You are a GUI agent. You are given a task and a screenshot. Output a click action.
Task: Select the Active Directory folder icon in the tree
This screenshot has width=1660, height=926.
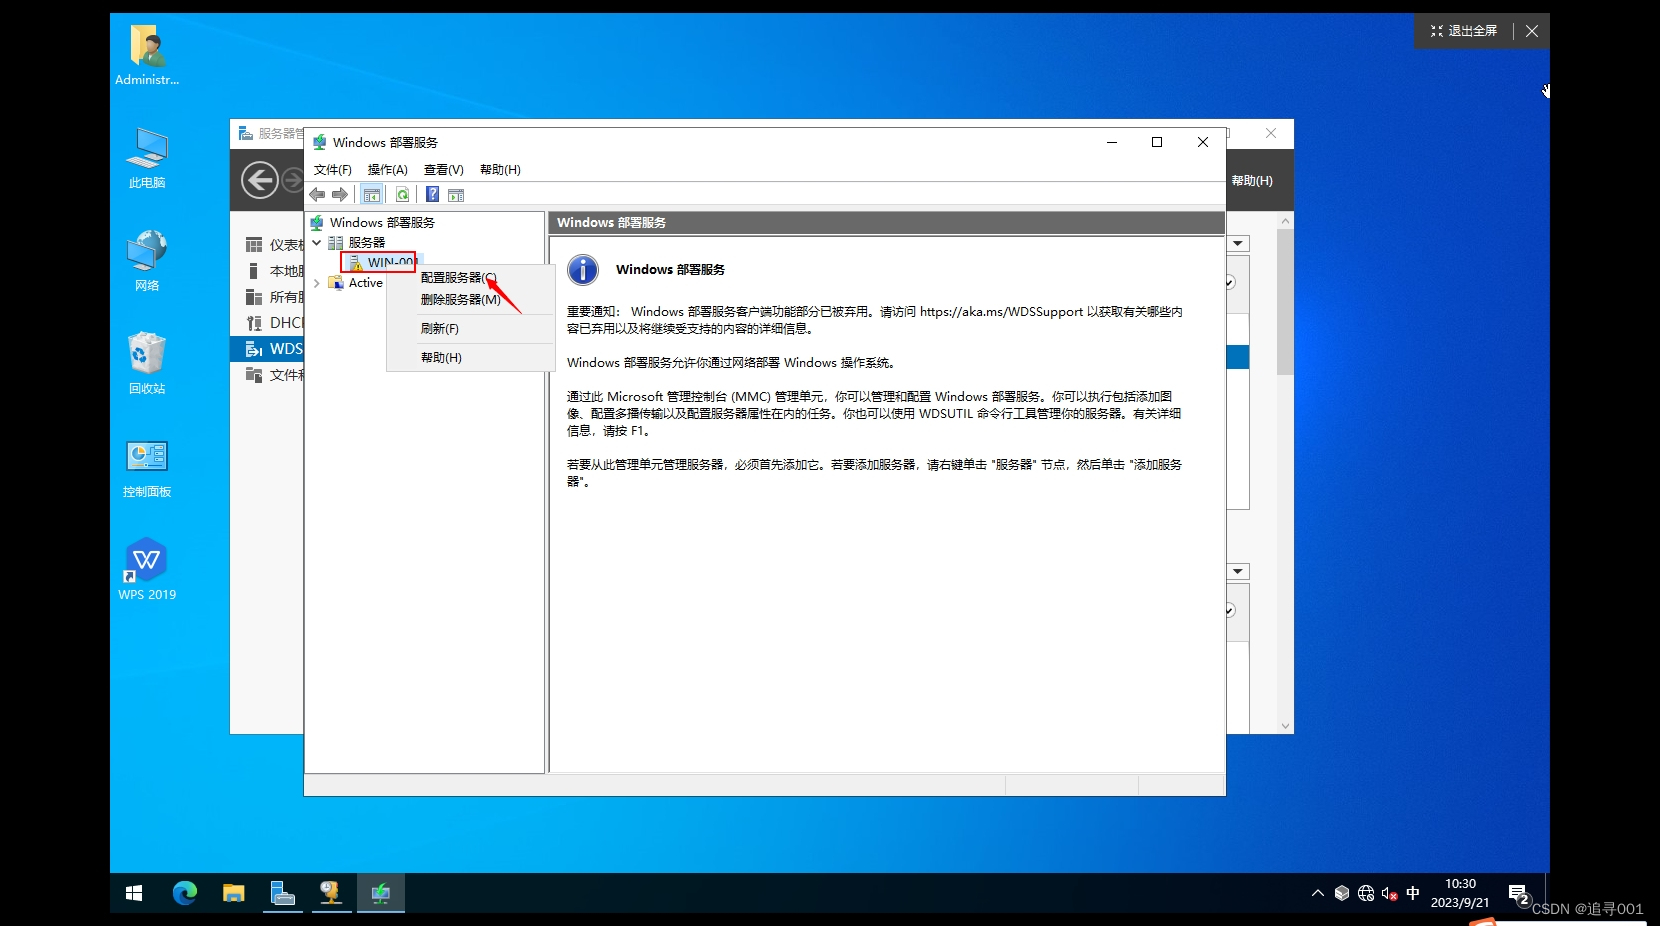click(x=336, y=283)
